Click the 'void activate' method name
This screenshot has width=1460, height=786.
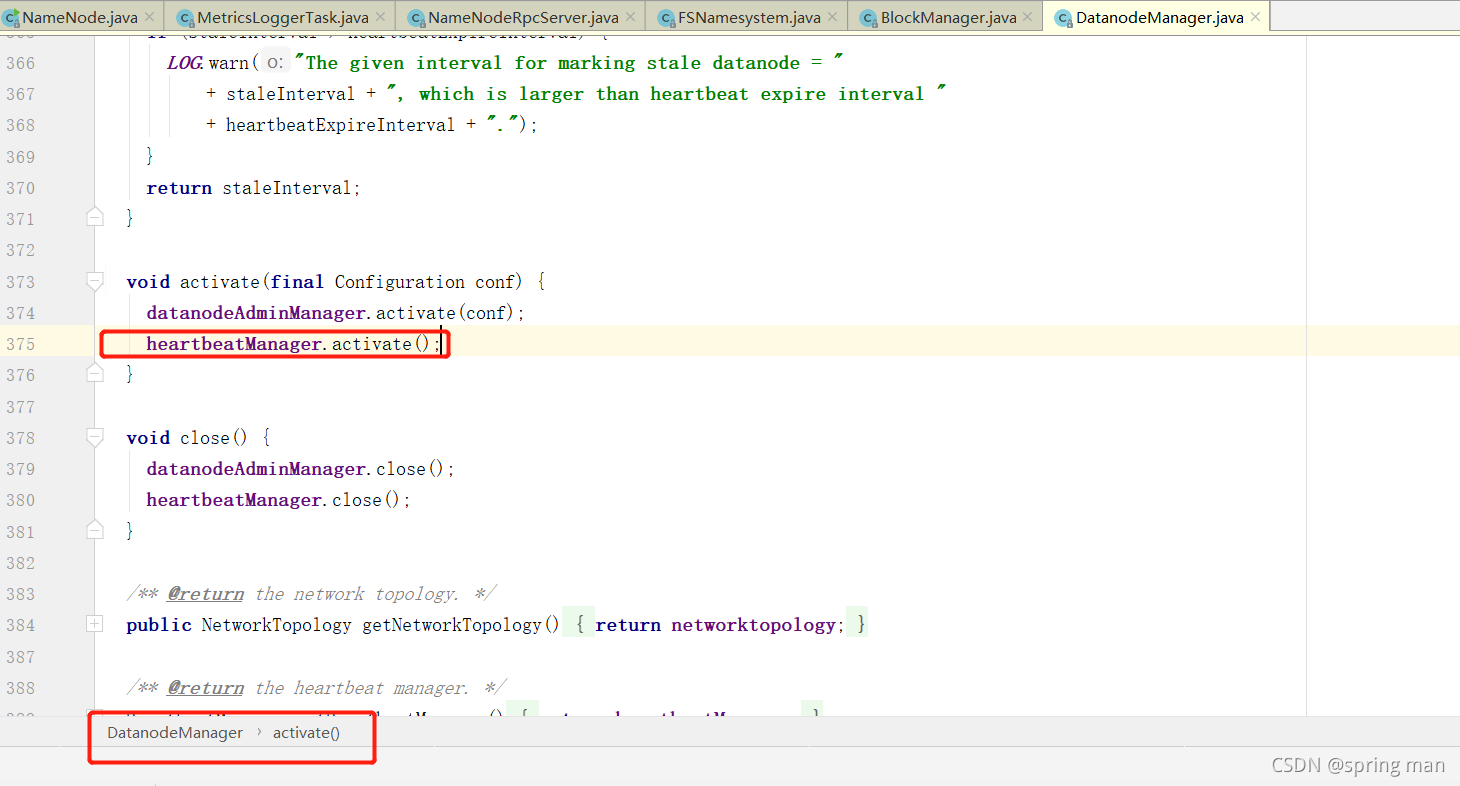pos(222,282)
